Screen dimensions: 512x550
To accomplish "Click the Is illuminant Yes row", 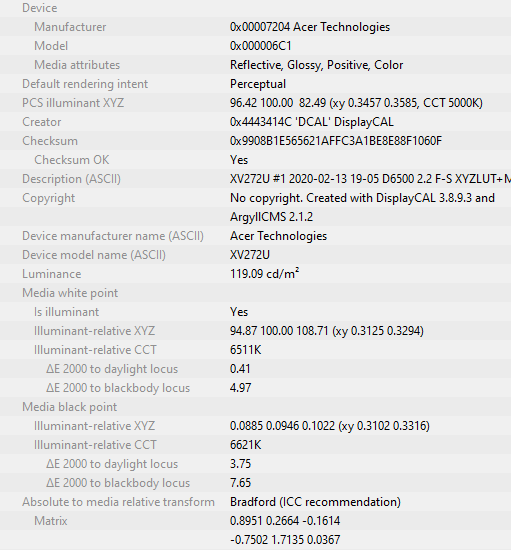I will pyautogui.click(x=255, y=312).
